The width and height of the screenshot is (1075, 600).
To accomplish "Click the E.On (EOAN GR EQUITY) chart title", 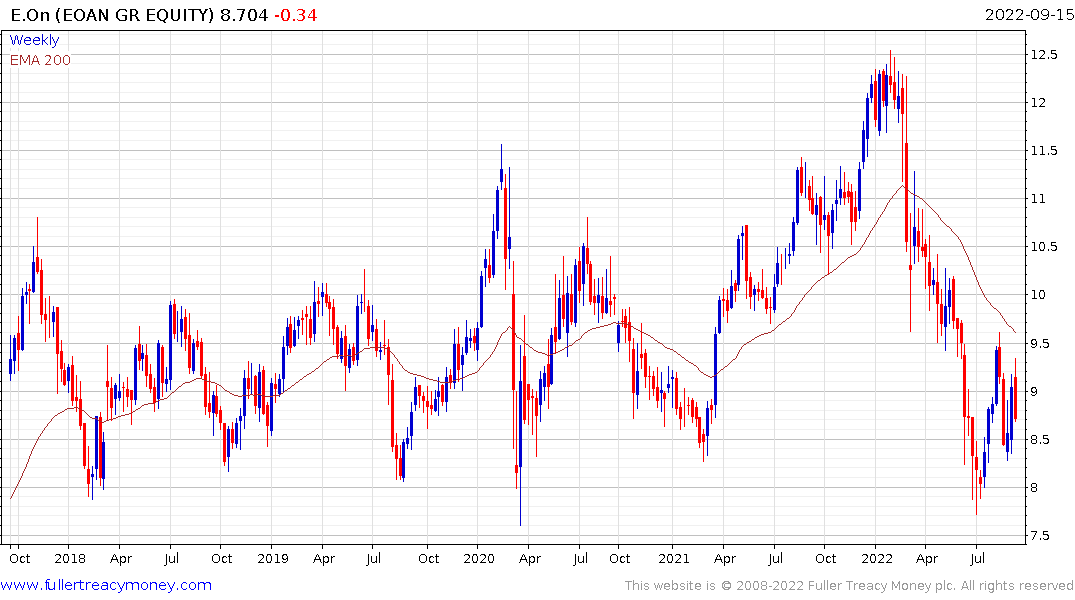I will tap(112, 15).
